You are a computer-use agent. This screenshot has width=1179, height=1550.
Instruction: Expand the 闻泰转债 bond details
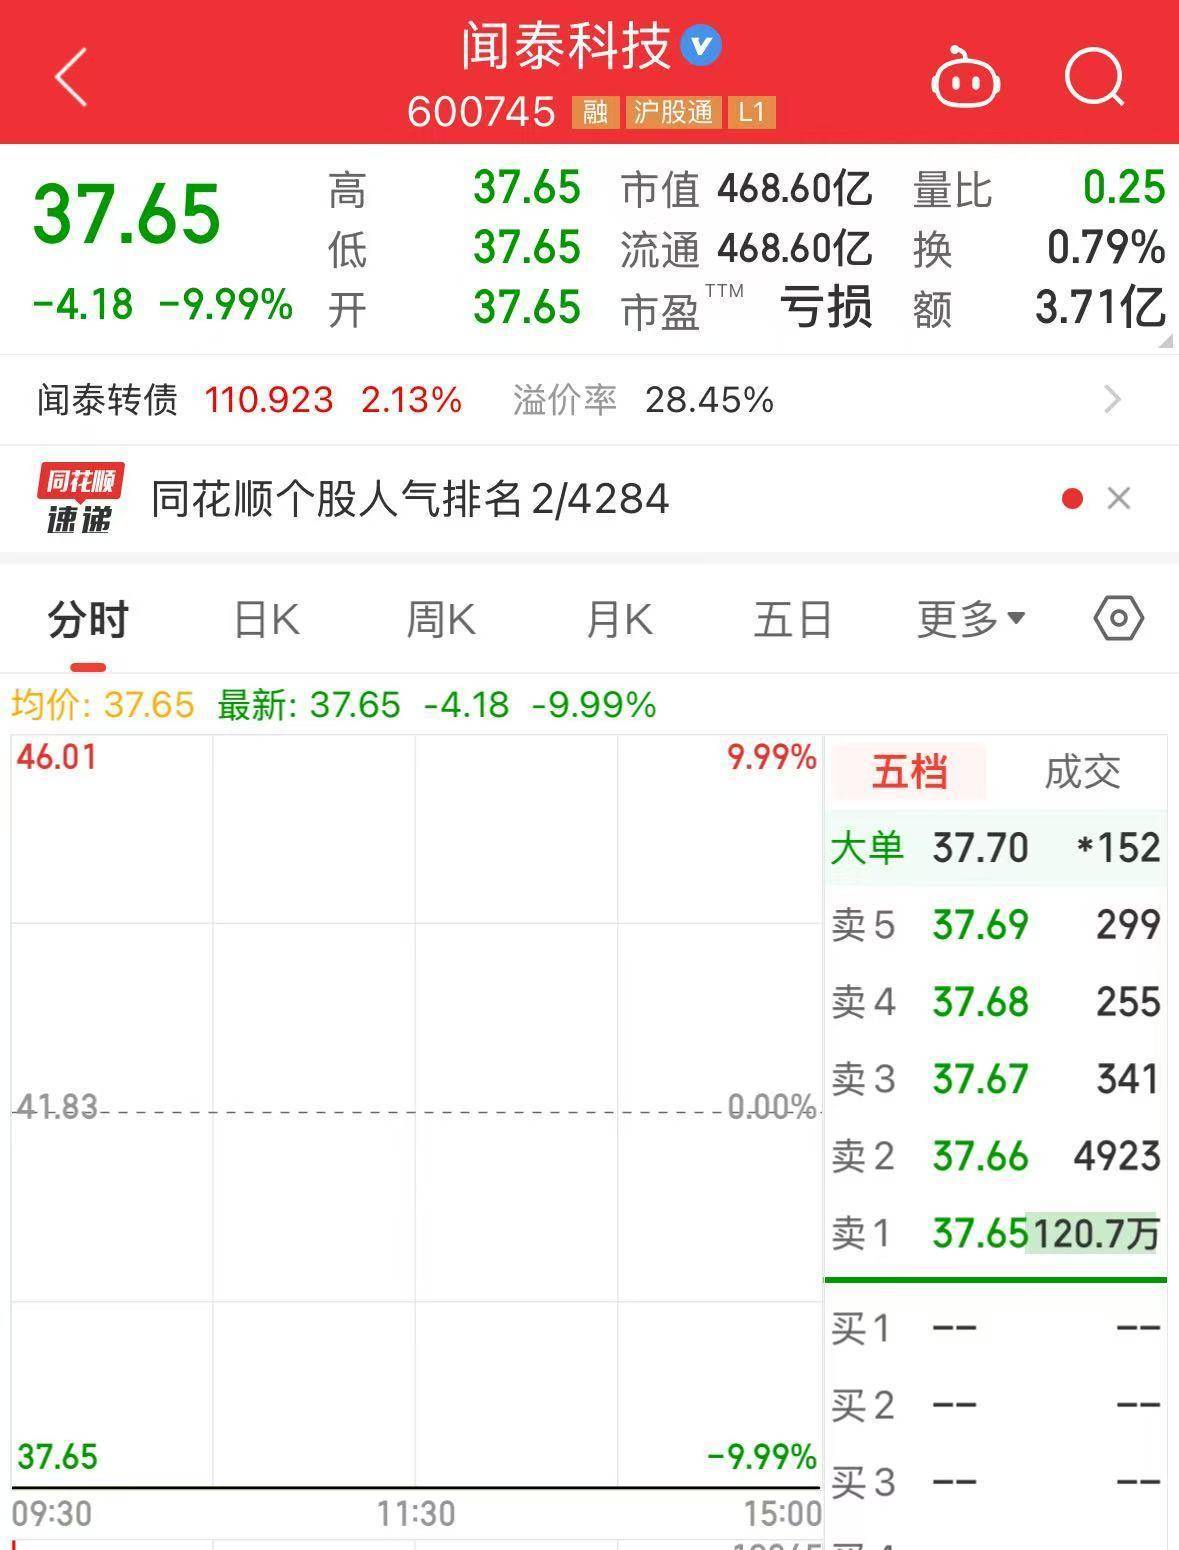pos(1113,399)
